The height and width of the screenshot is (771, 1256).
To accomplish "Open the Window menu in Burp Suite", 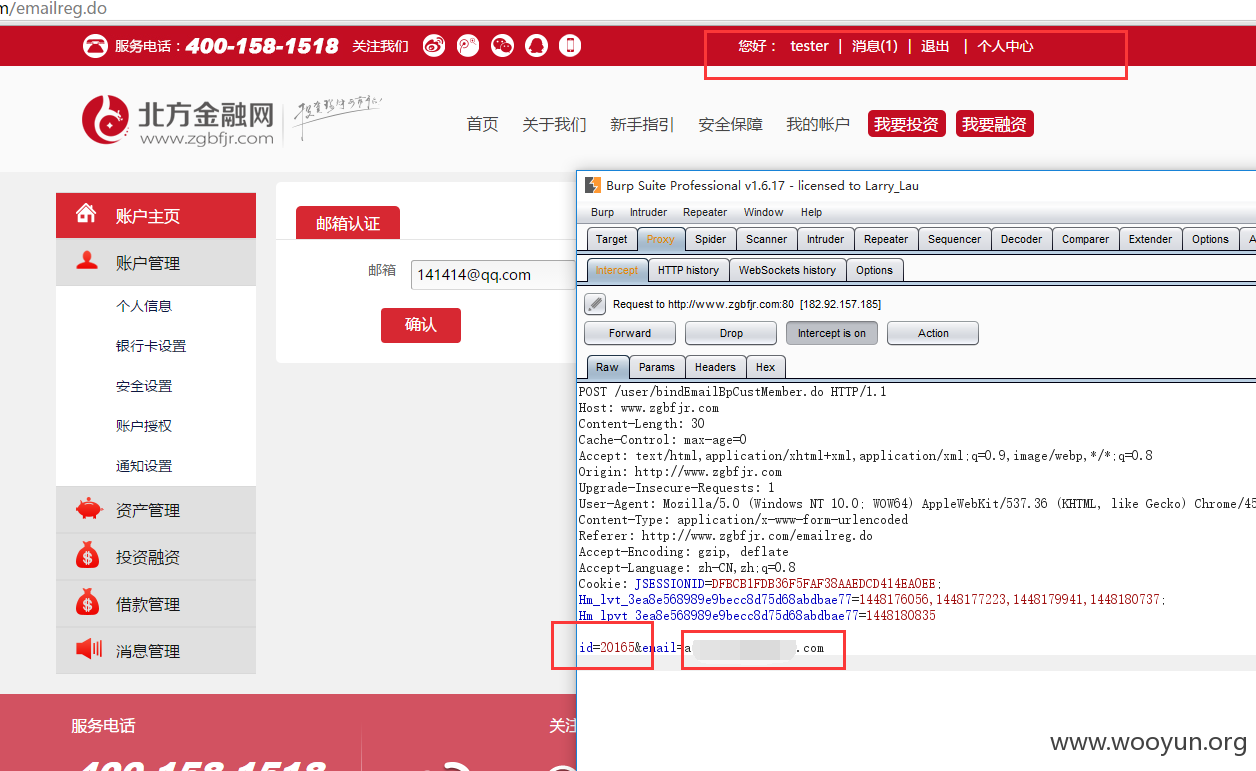I will (763, 212).
